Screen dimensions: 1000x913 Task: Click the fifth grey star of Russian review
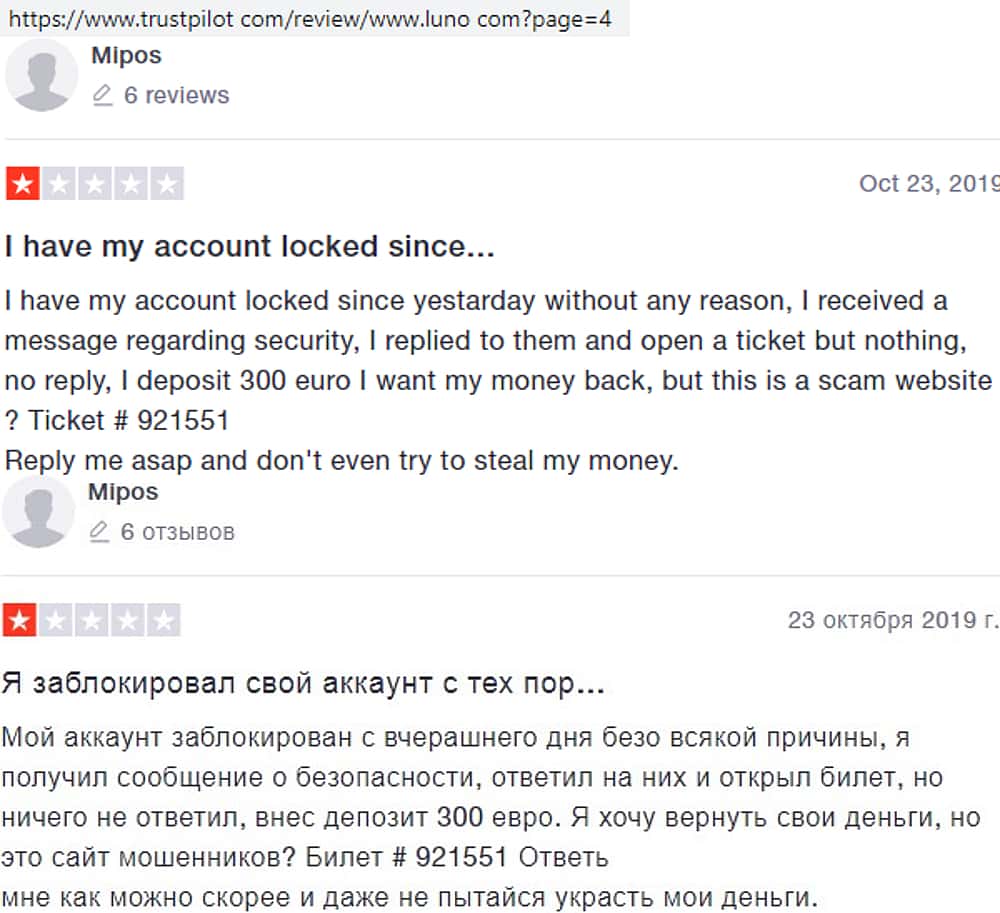coord(164,620)
